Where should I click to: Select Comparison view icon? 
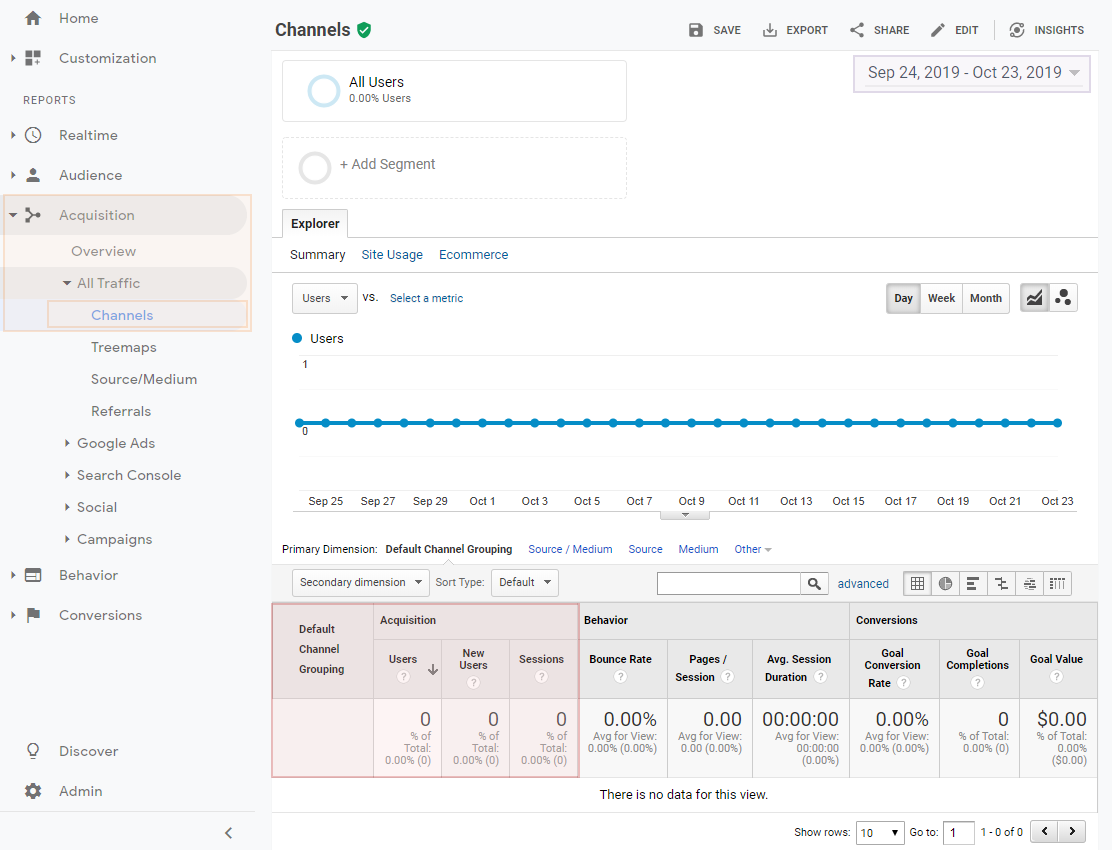pyautogui.click(x=1001, y=583)
